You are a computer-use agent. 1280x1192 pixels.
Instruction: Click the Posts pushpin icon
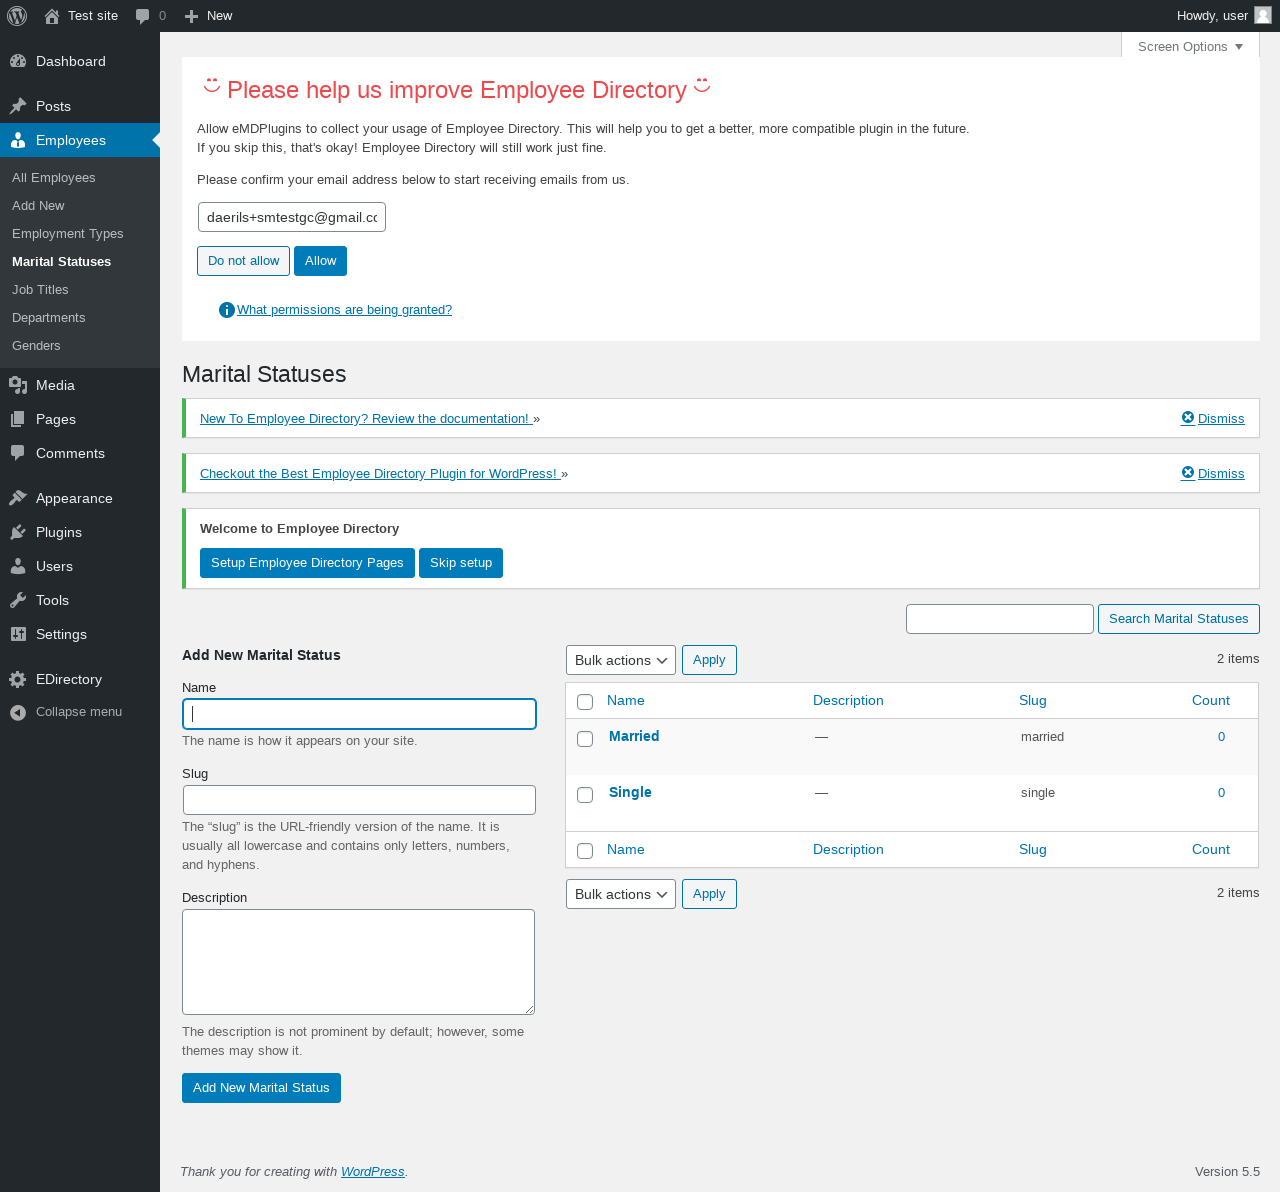(x=18, y=106)
